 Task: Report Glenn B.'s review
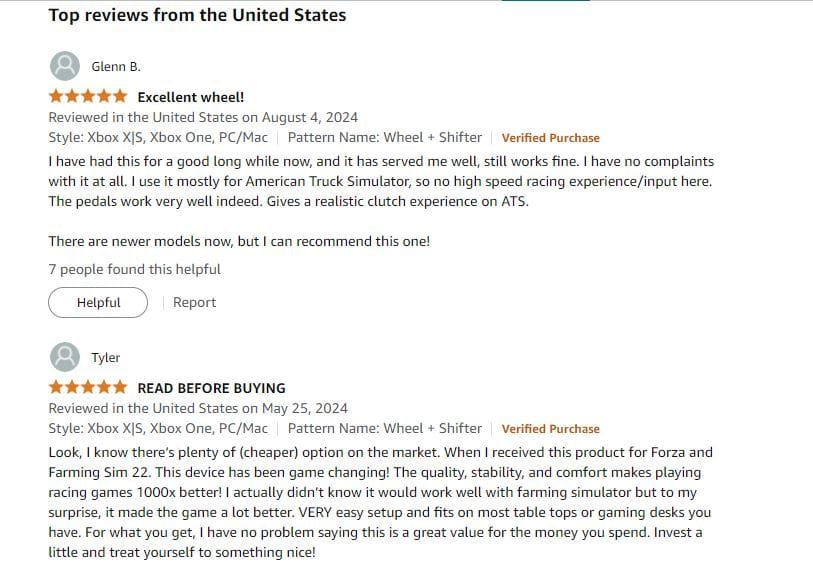(194, 302)
